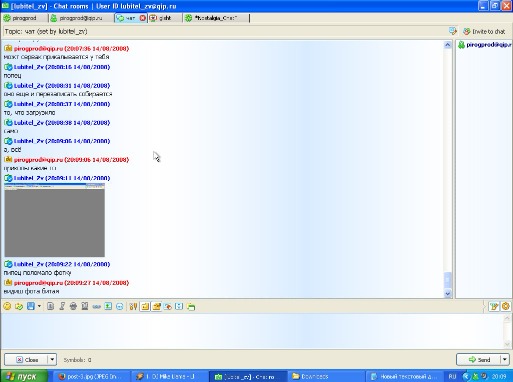Screen dimensions: 513x382
Task: Click the green up-arrow toolbar icon
Action: pos(108,306)
